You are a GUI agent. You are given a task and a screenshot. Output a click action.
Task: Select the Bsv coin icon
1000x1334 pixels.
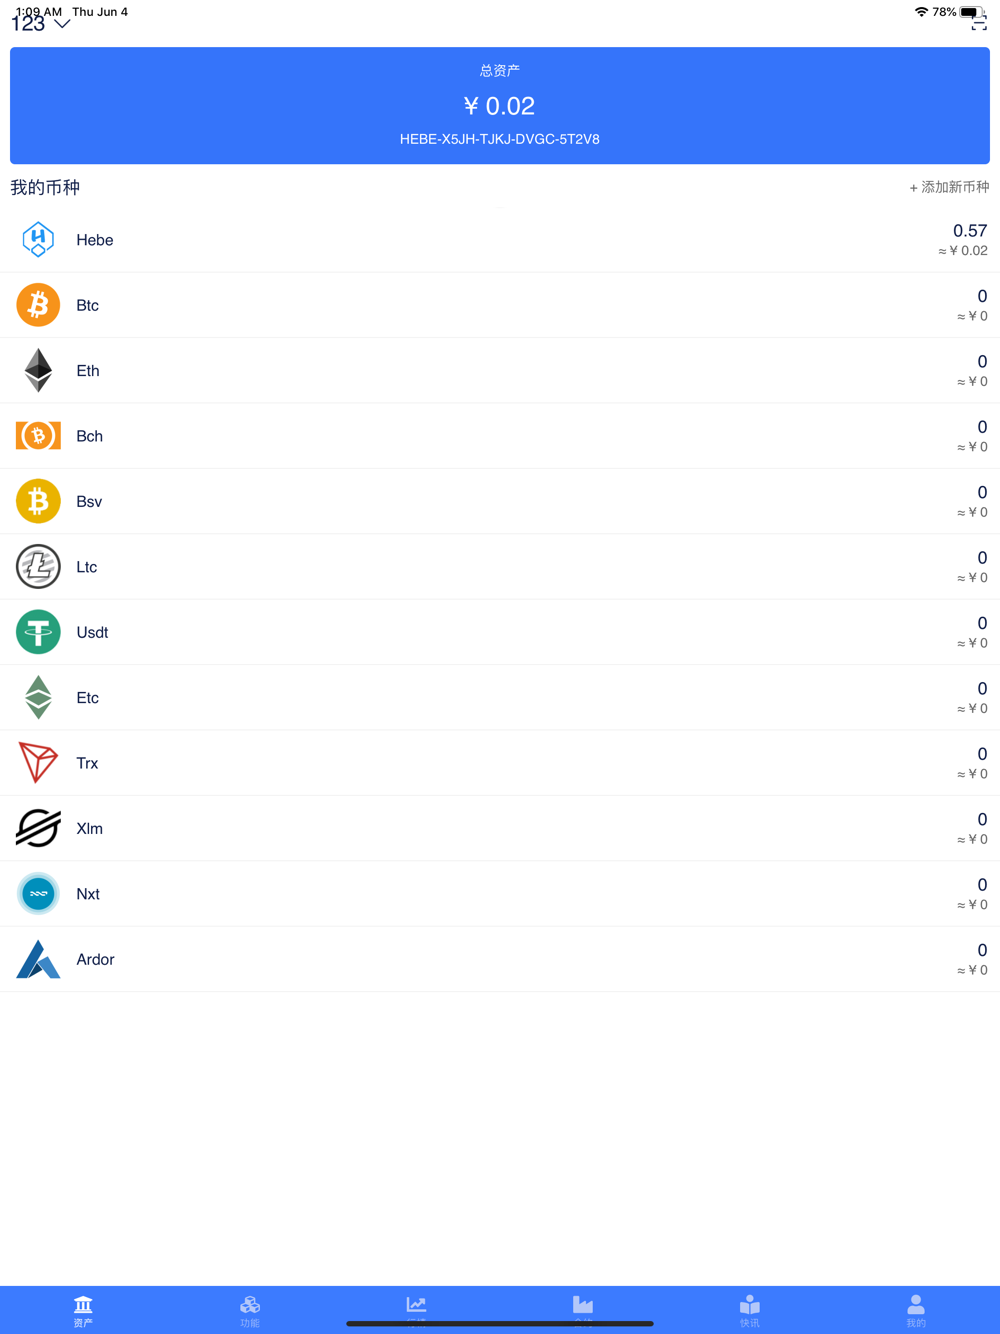click(38, 501)
